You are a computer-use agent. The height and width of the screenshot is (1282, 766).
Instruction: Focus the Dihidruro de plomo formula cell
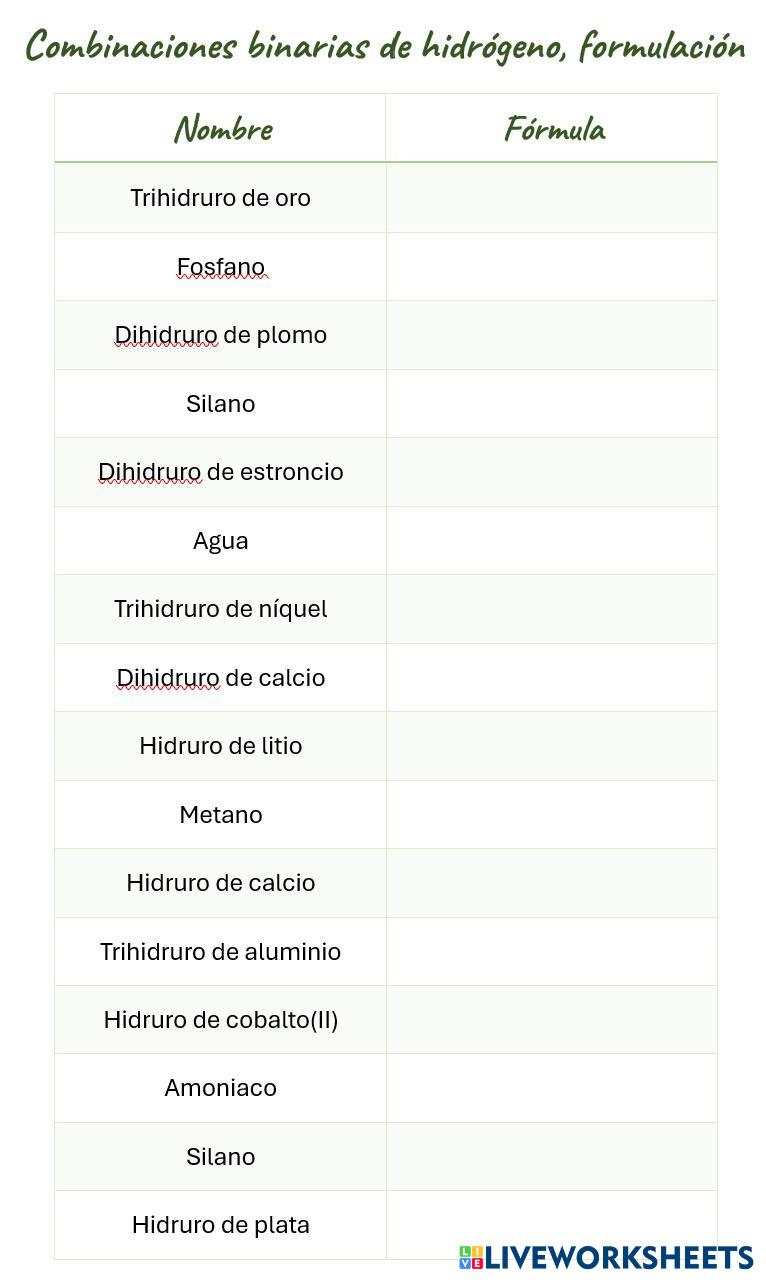point(552,335)
